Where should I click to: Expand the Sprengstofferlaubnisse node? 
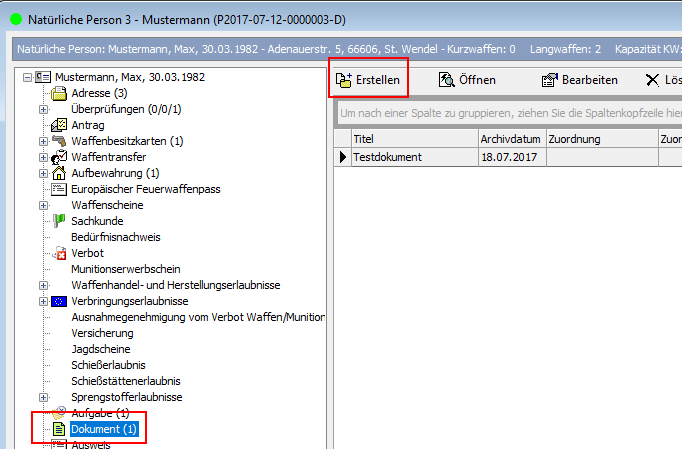43,397
